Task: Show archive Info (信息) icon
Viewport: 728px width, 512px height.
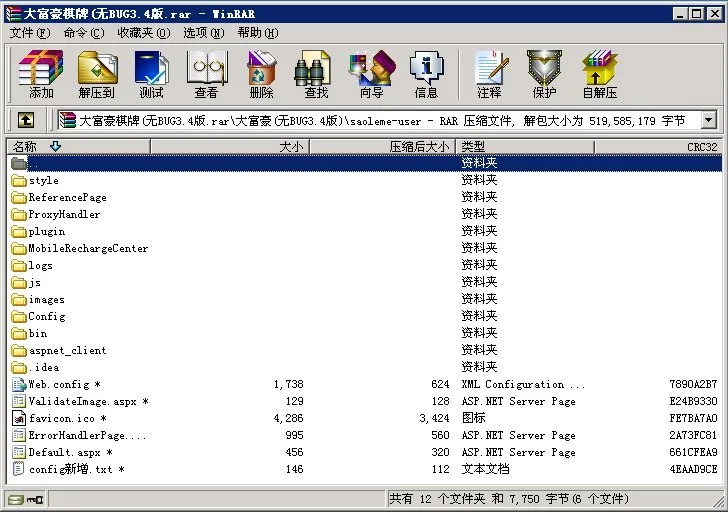Action: [426, 74]
